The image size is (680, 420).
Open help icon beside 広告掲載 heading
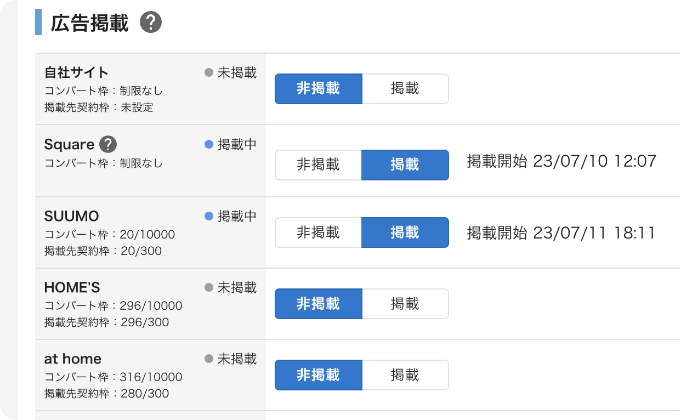tap(150, 23)
